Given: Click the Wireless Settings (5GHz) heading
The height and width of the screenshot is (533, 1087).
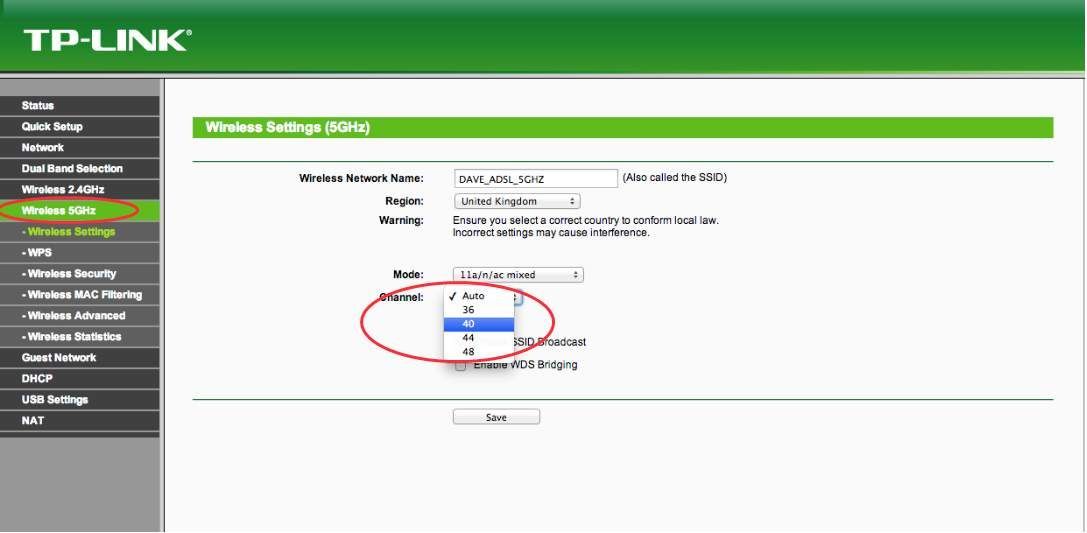Looking at the screenshot, I should click(x=288, y=128).
